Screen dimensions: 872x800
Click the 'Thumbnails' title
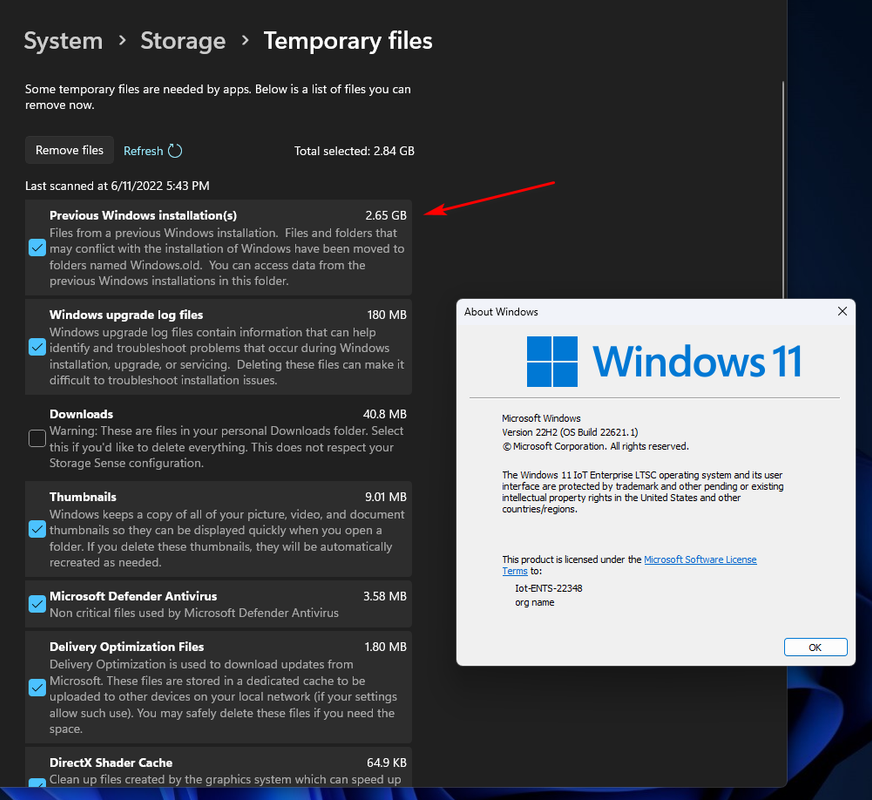pos(83,497)
